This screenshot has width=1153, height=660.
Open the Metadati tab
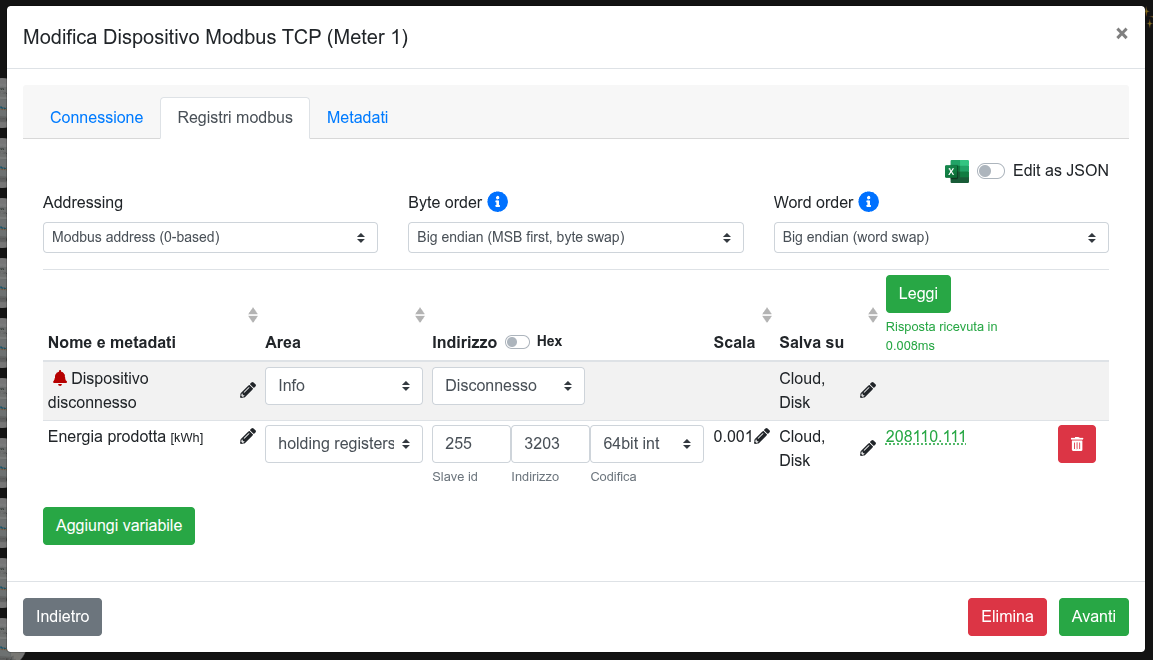click(357, 118)
